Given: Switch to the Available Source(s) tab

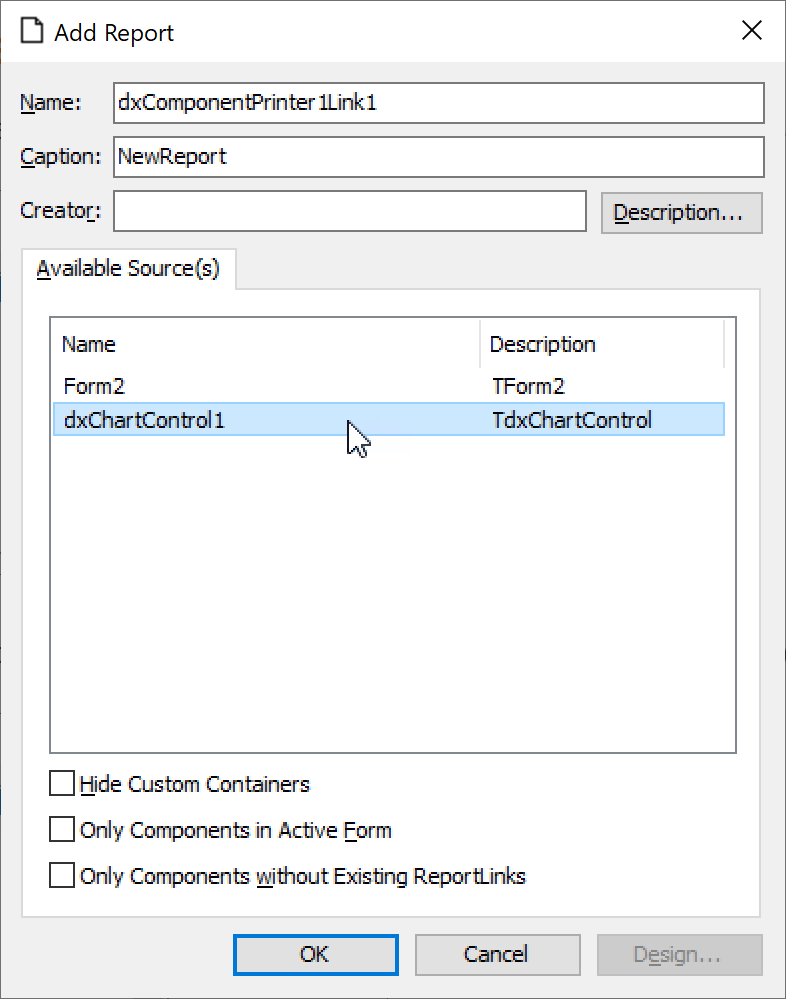Looking at the screenshot, I should point(128,269).
